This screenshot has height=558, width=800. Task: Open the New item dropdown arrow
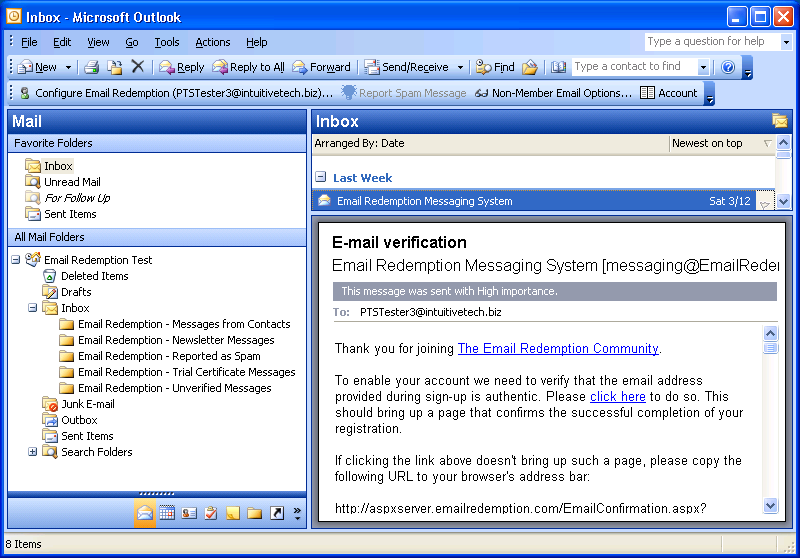(x=68, y=67)
